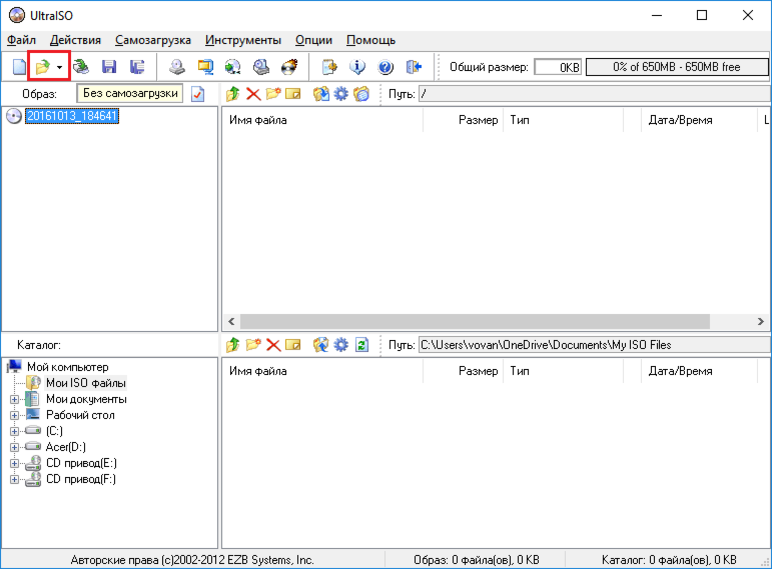Create a new image with the blank page icon
772x569 pixels.
click(19, 67)
